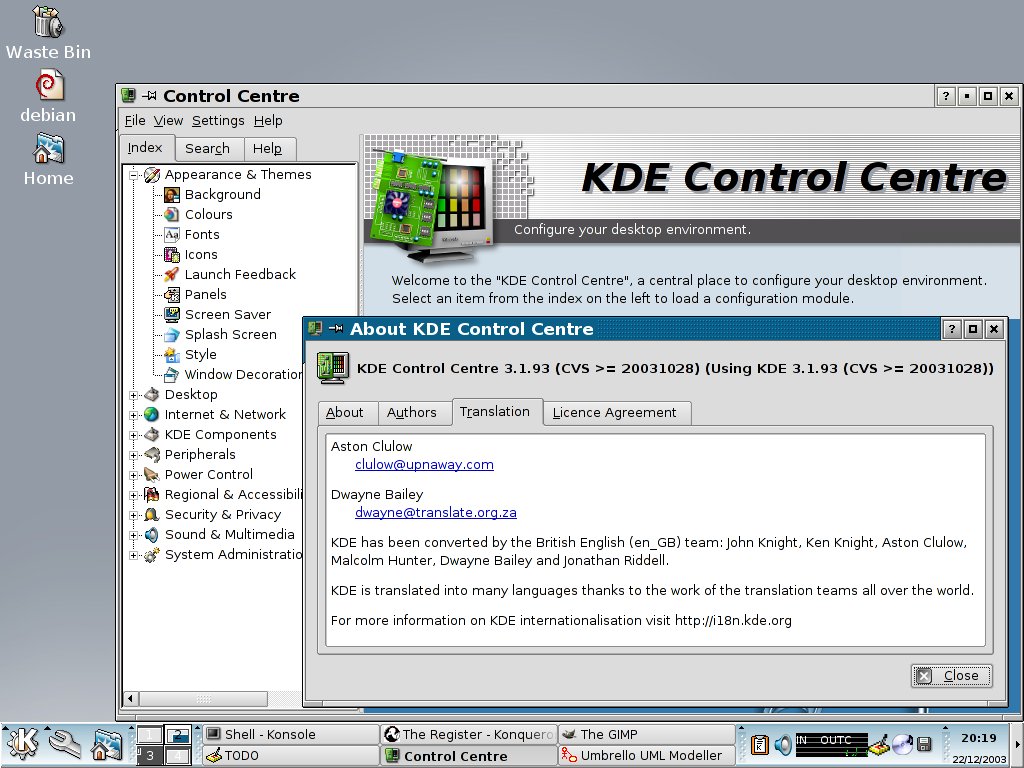Click the Colours module icon
1024x768 pixels.
pos(172,214)
